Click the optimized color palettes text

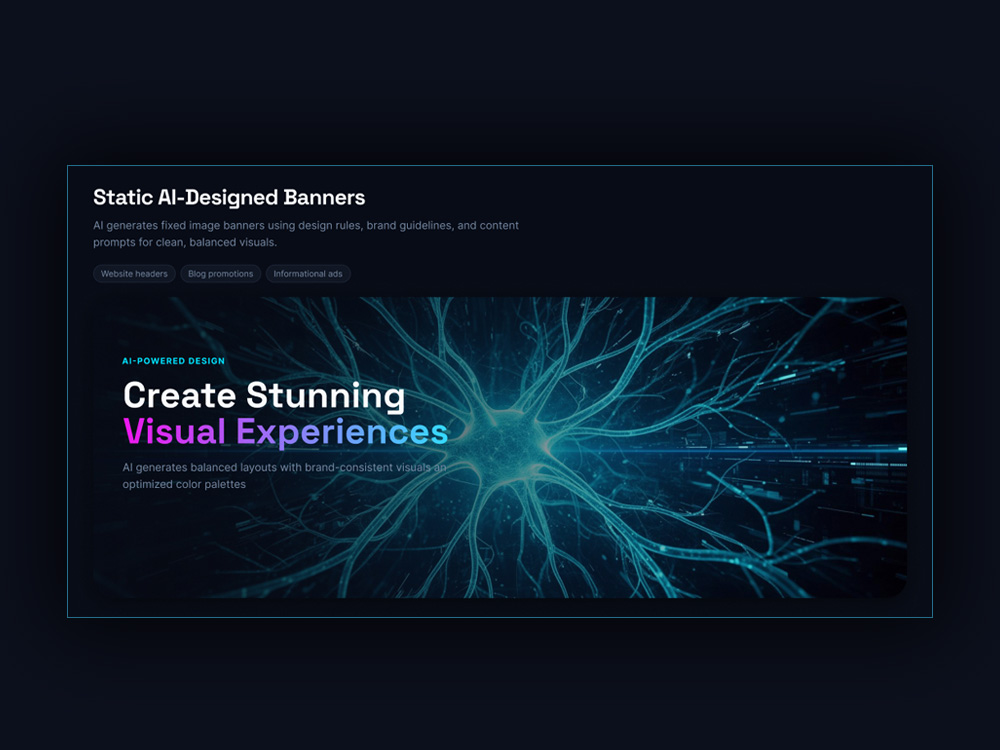(184, 484)
